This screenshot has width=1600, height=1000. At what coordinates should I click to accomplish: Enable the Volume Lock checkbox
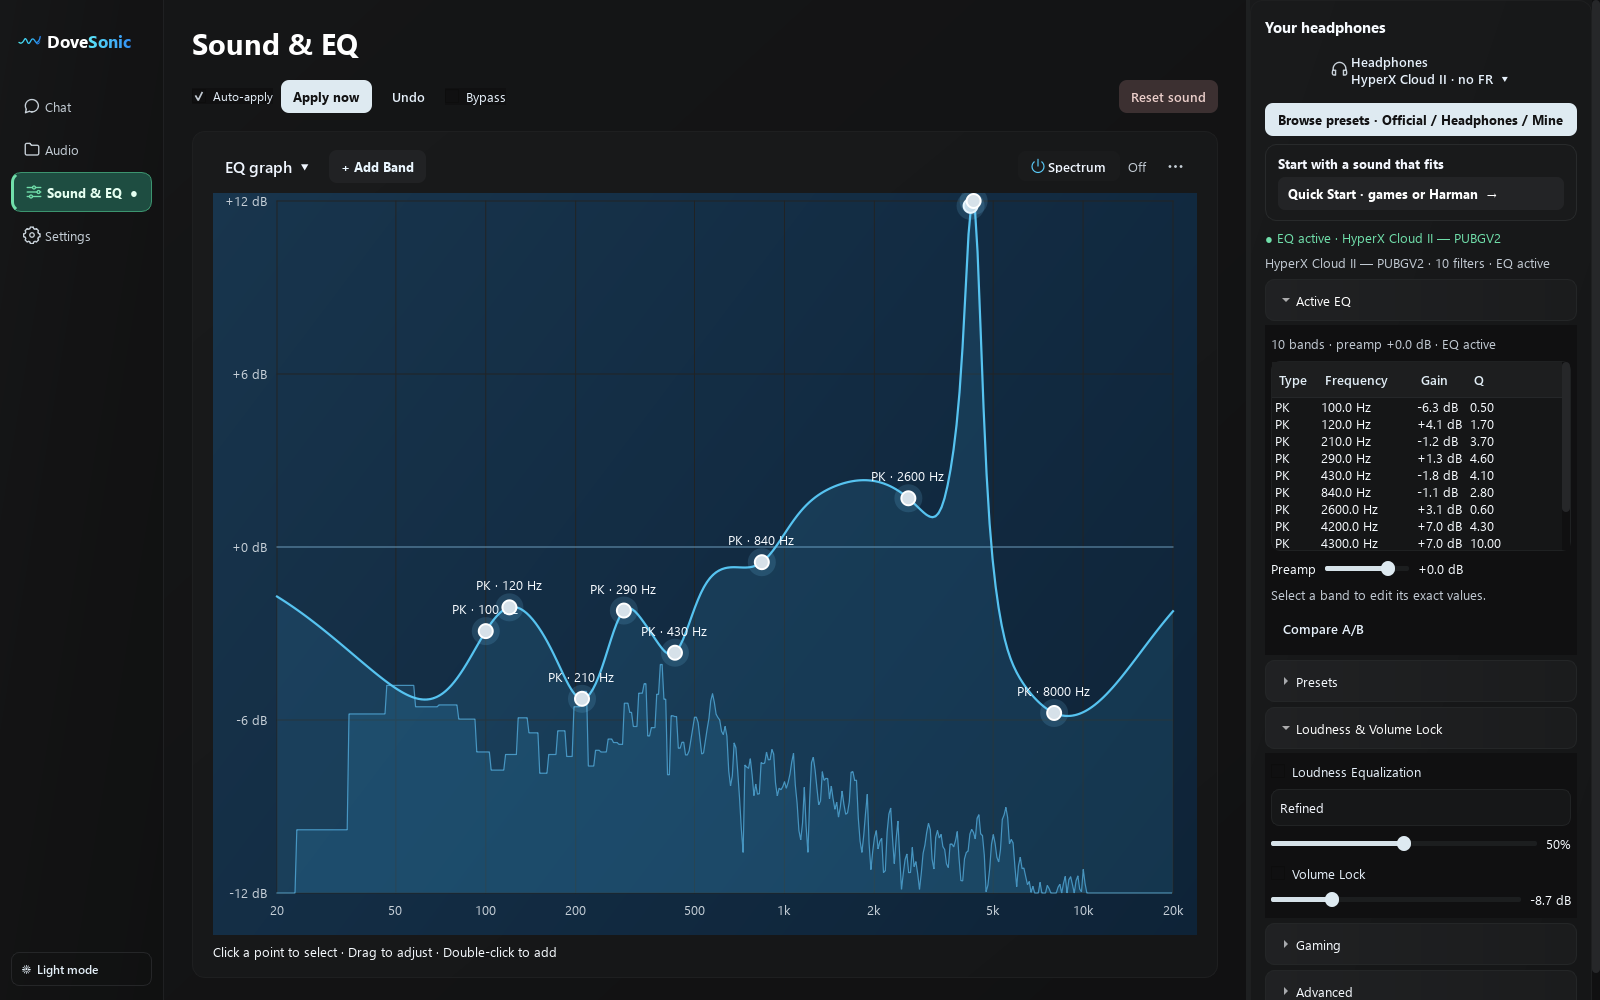1278,874
